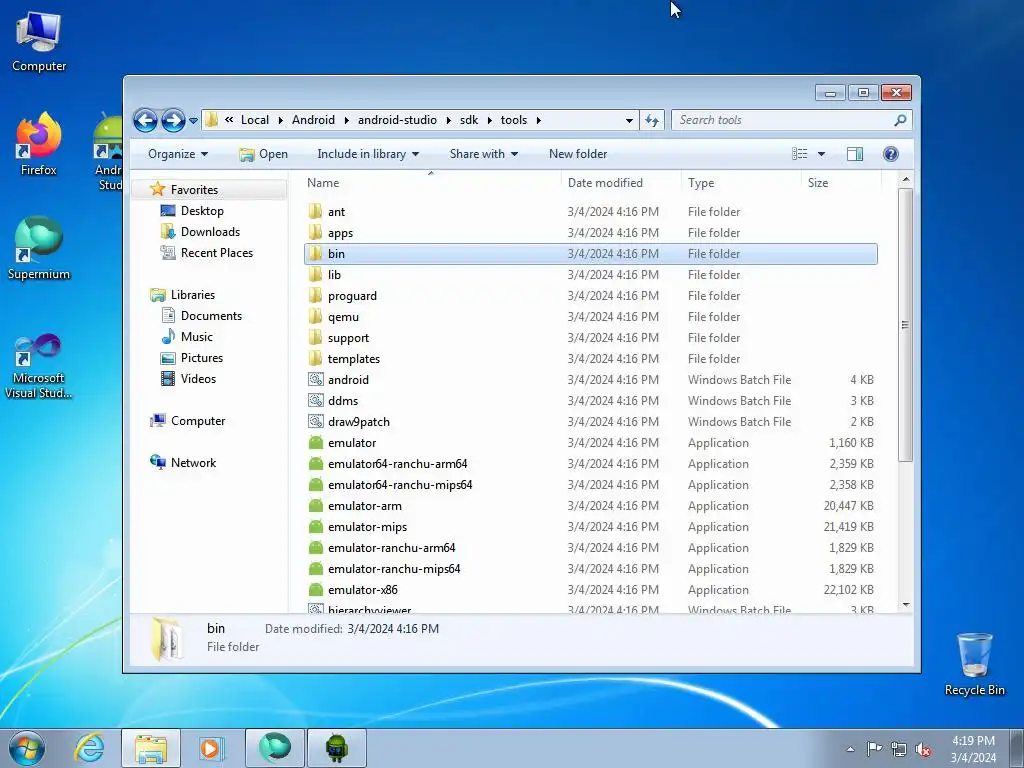
Task: Click Android in the breadcrumb path
Action: (313, 120)
